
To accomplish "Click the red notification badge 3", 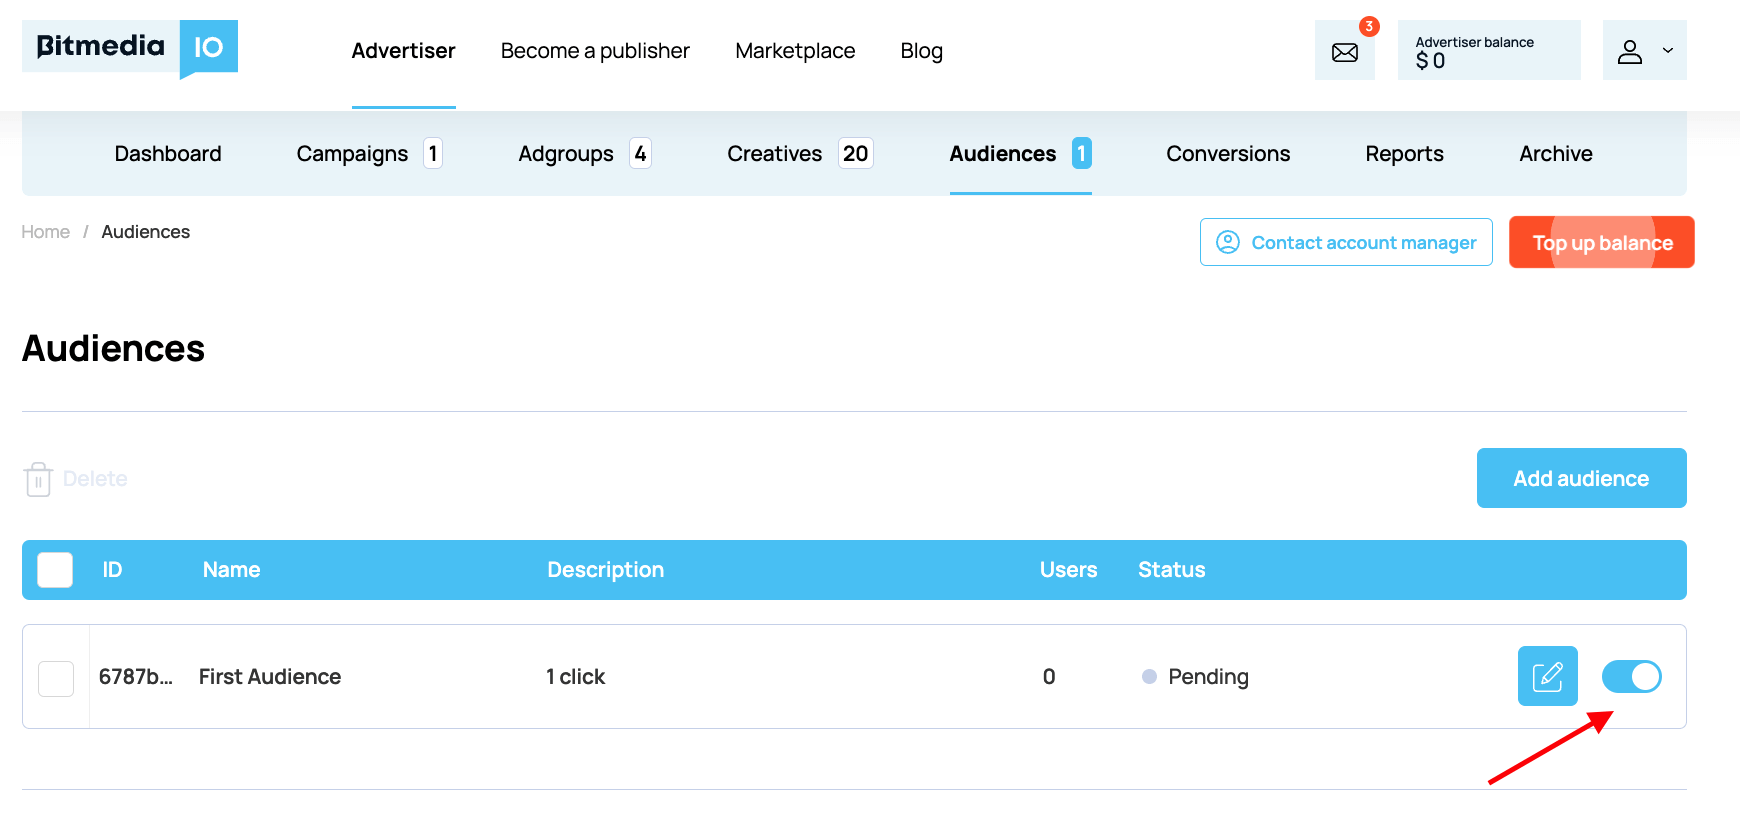I will tap(1369, 26).
